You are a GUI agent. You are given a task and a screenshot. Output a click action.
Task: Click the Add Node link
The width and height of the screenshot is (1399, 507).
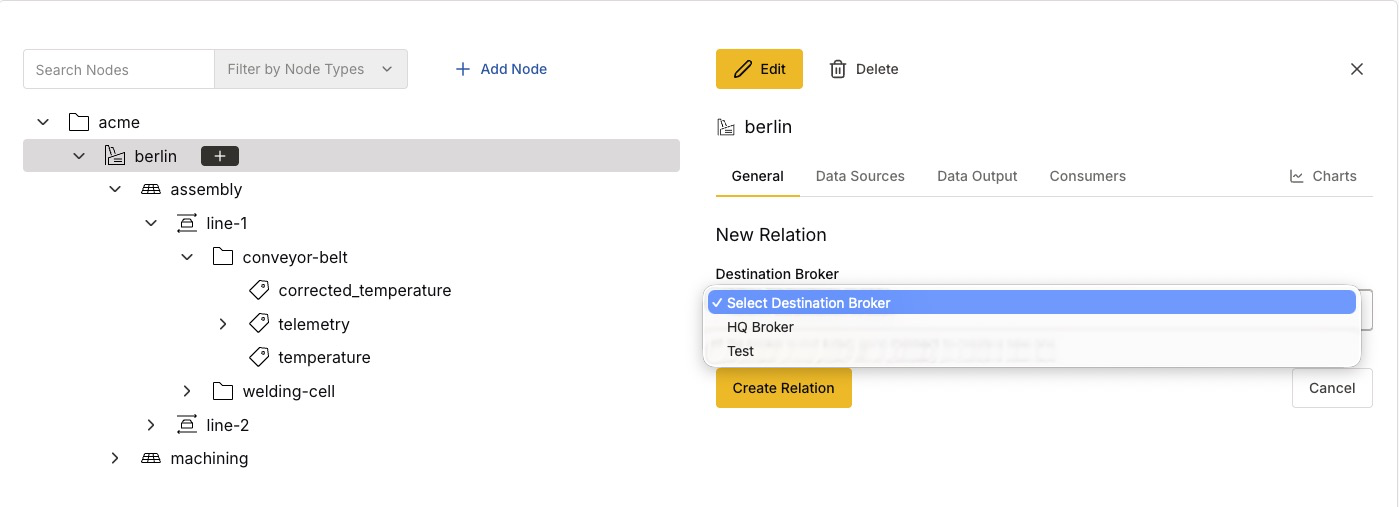click(501, 69)
